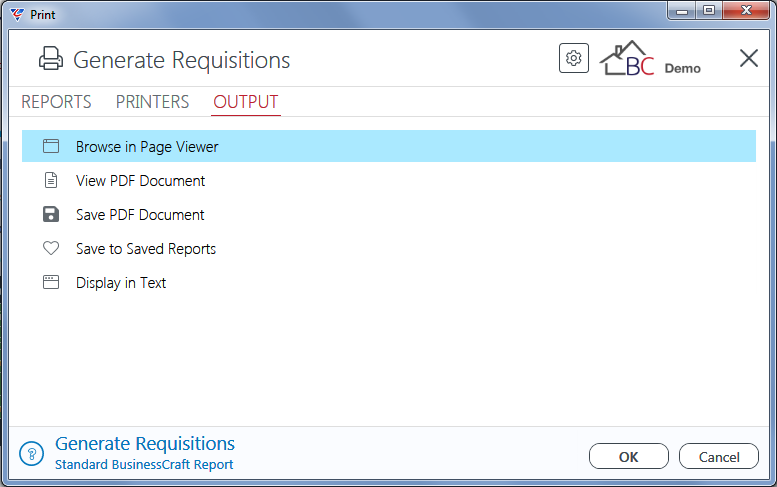Viewport: 777px width, 487px height.
Task: Click the Browse in Page Viewer window icon
Action: pos(51,146)
